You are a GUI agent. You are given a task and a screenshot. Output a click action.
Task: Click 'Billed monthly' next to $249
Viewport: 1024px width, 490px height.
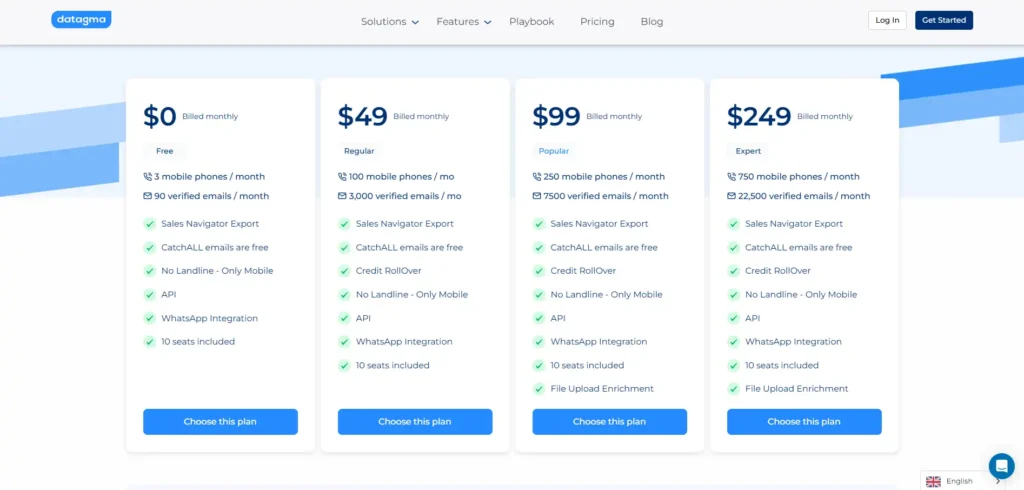click(825, 116)
